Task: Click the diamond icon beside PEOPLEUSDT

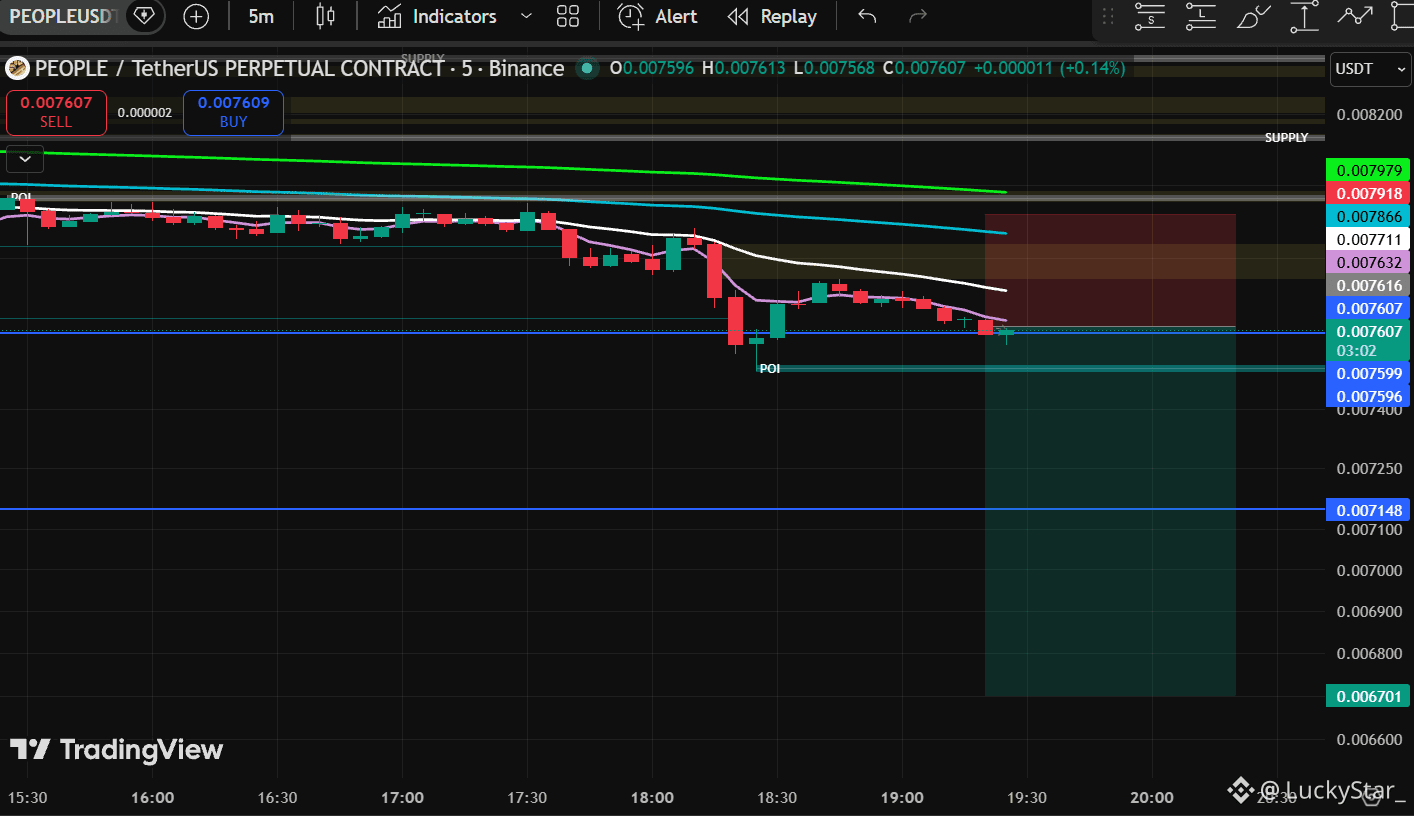Action: pos(145,16)
